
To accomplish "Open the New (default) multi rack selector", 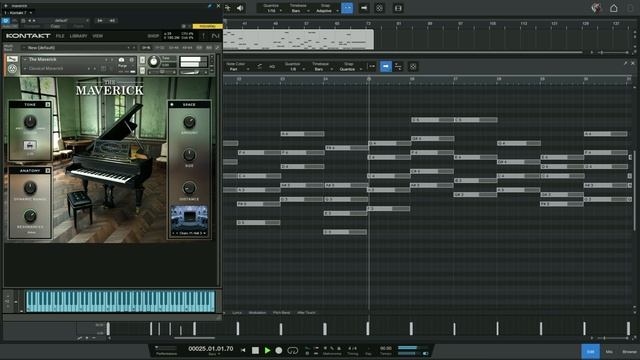I will [79, 48].
